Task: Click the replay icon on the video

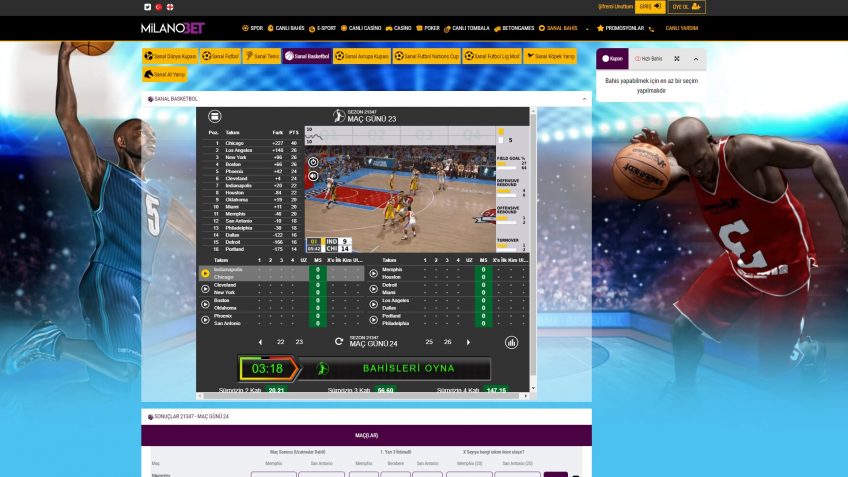Action: [313, 162]
